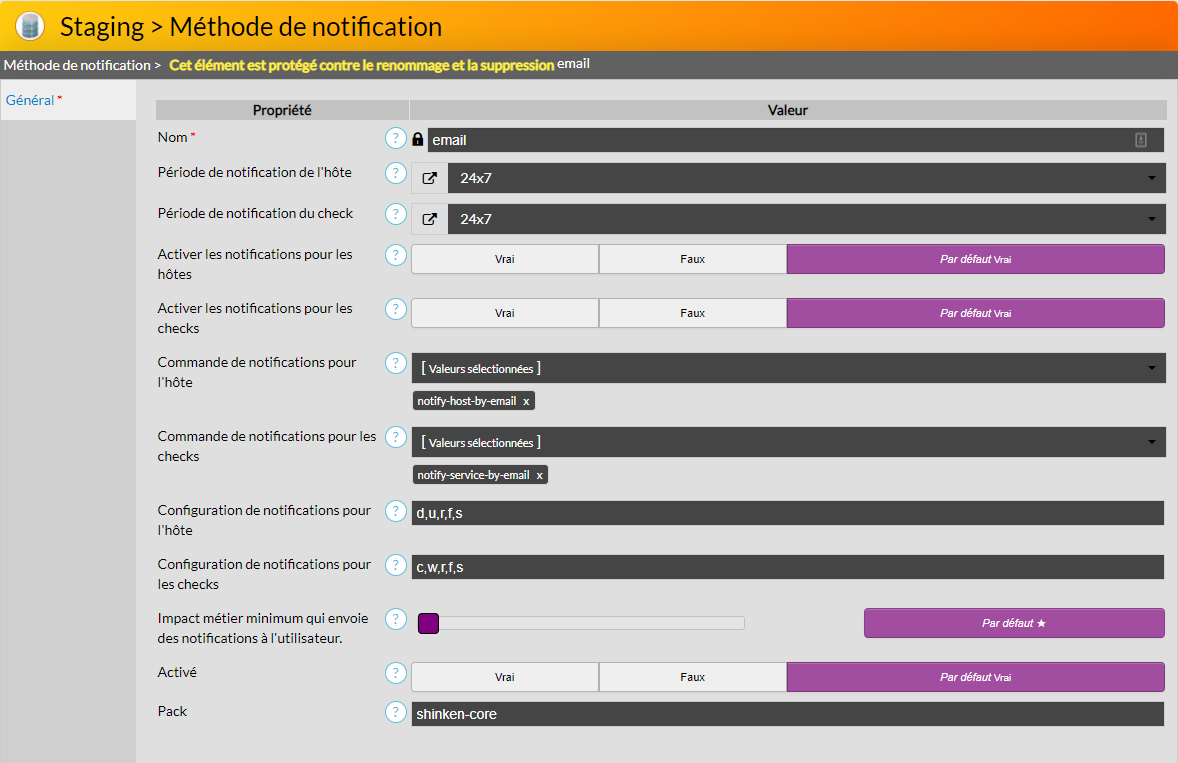Open external link icon for check notification period

[429, 219]
